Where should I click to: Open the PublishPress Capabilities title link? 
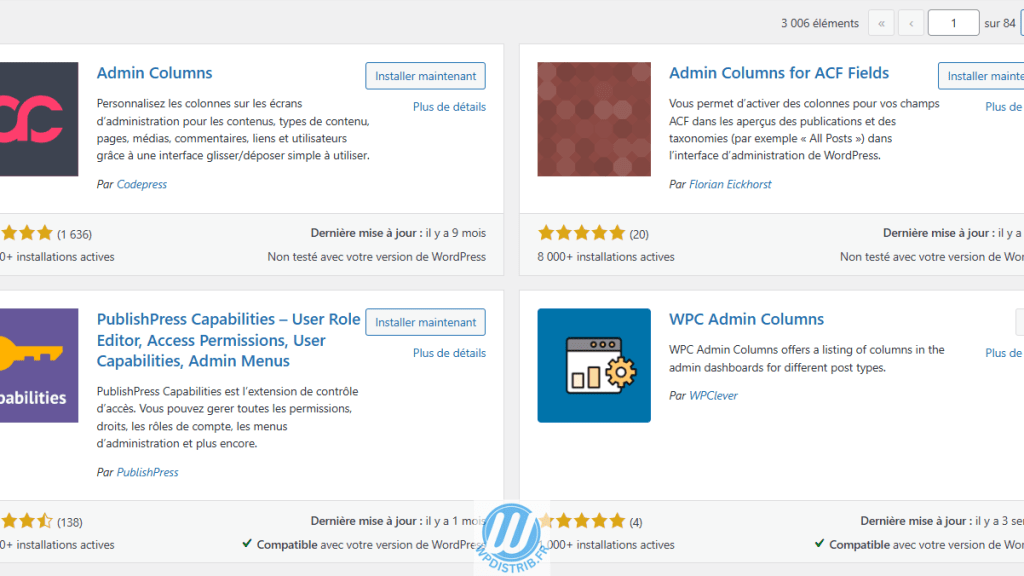228,340
